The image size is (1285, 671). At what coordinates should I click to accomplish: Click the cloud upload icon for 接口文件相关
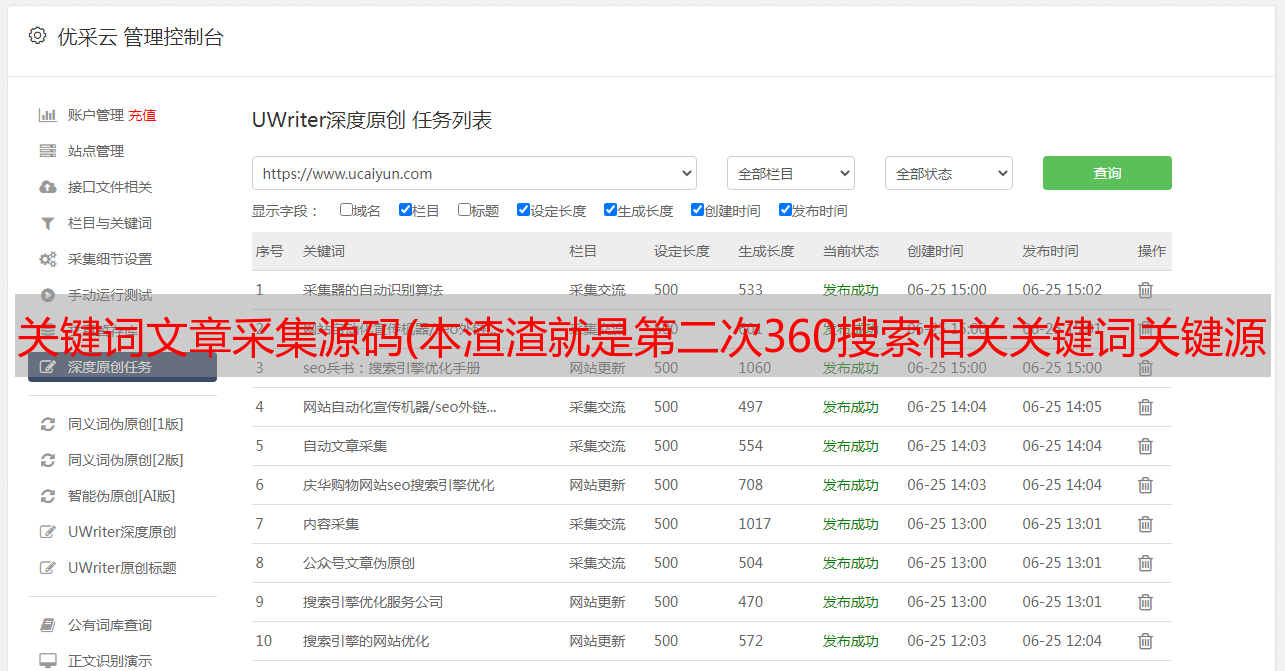pos(47,187)
